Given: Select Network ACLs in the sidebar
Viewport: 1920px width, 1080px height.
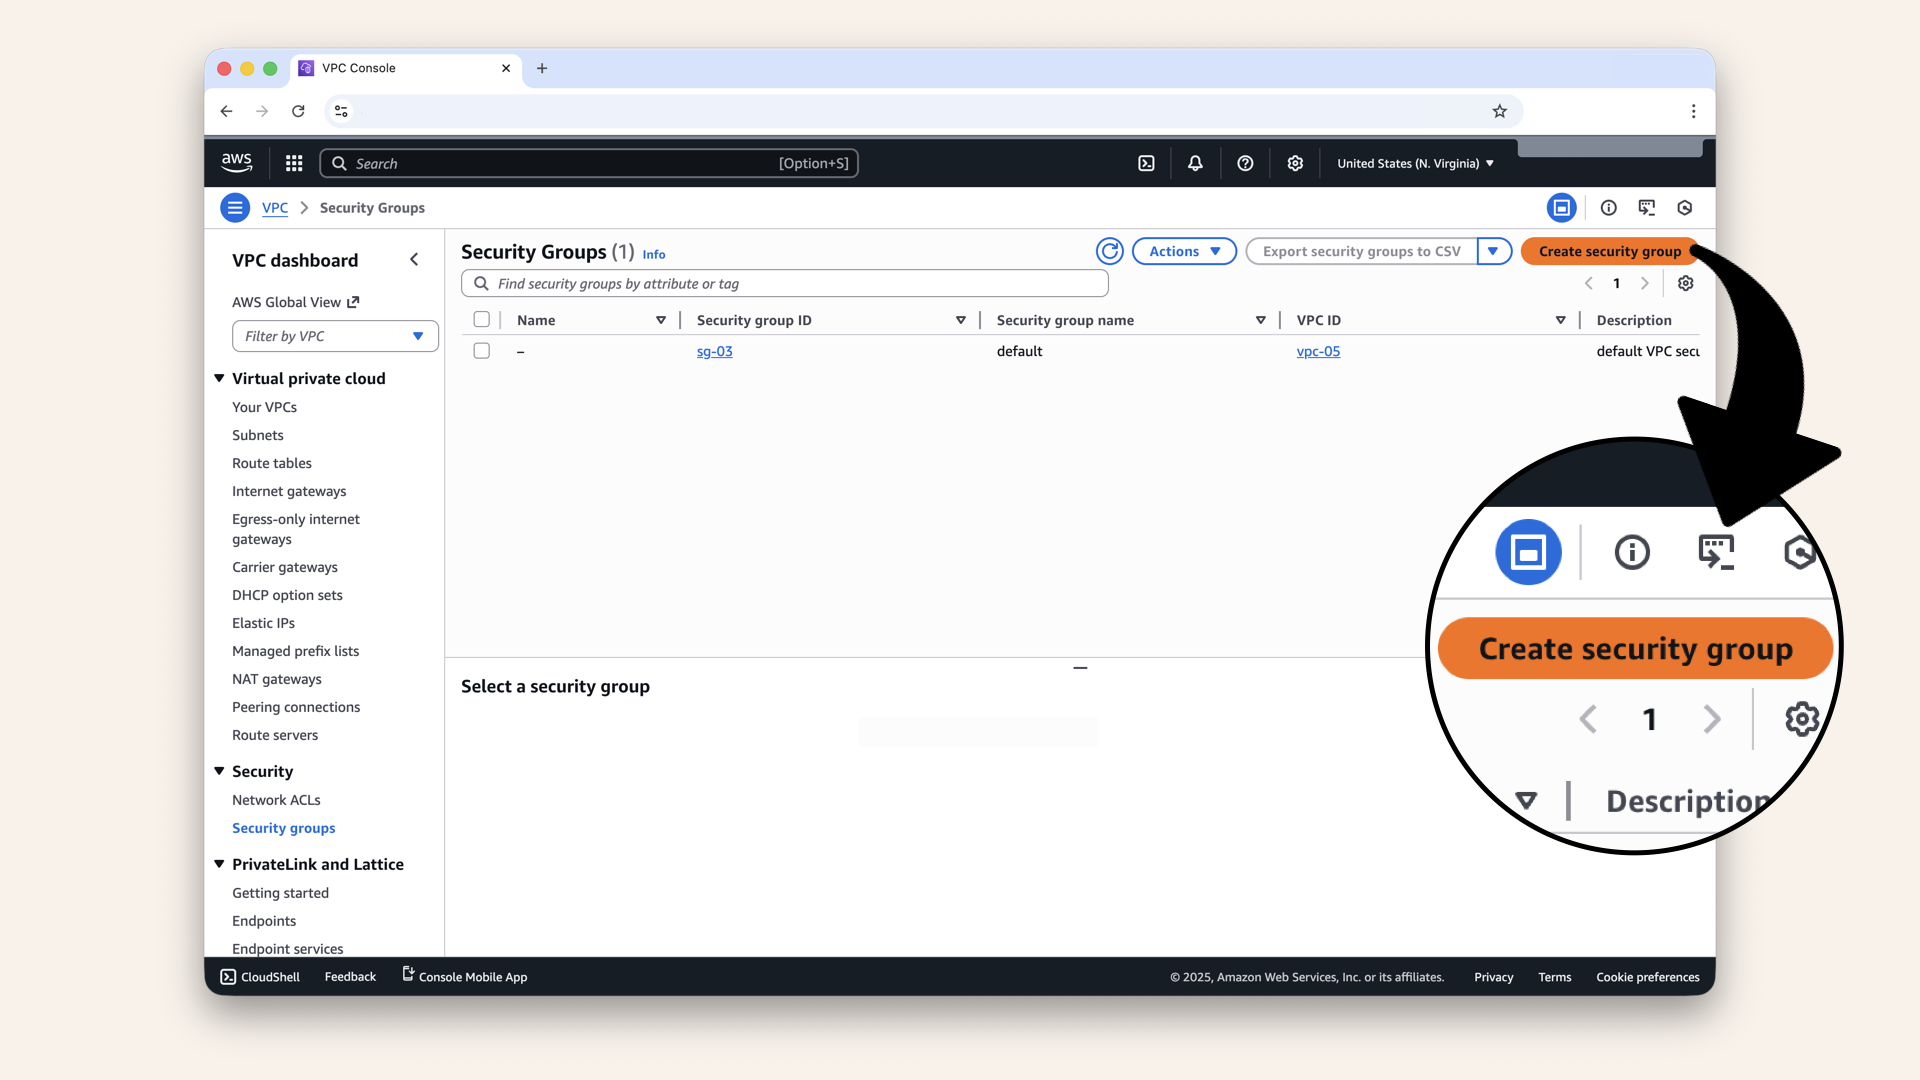Looking at the screenshot, I should pyautogui.click(x=276, y=800).
